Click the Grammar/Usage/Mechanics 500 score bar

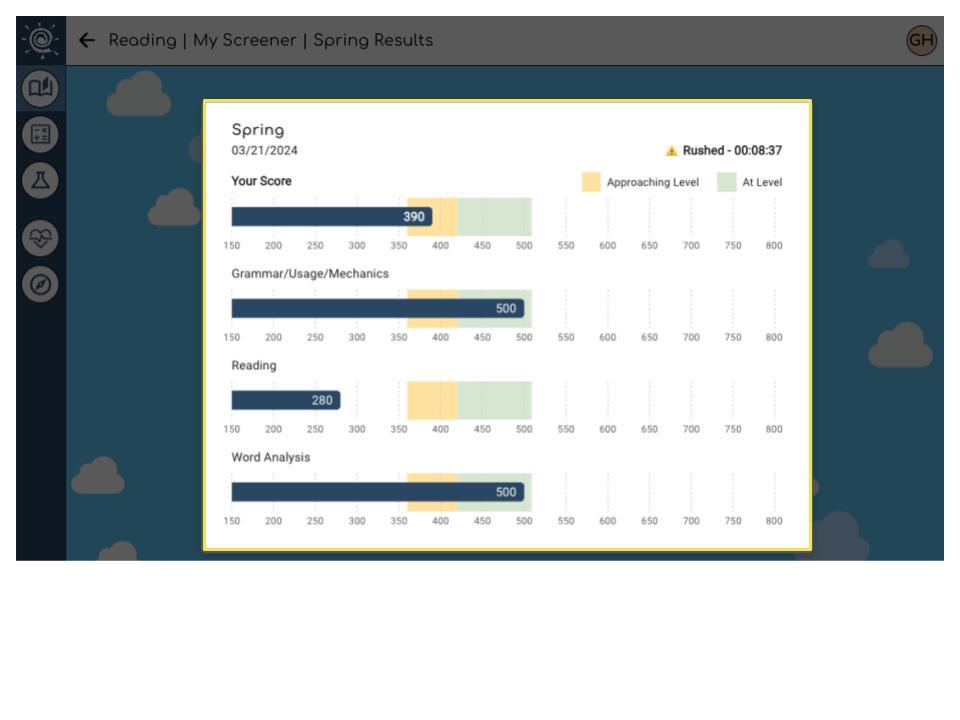coord(378,309)
